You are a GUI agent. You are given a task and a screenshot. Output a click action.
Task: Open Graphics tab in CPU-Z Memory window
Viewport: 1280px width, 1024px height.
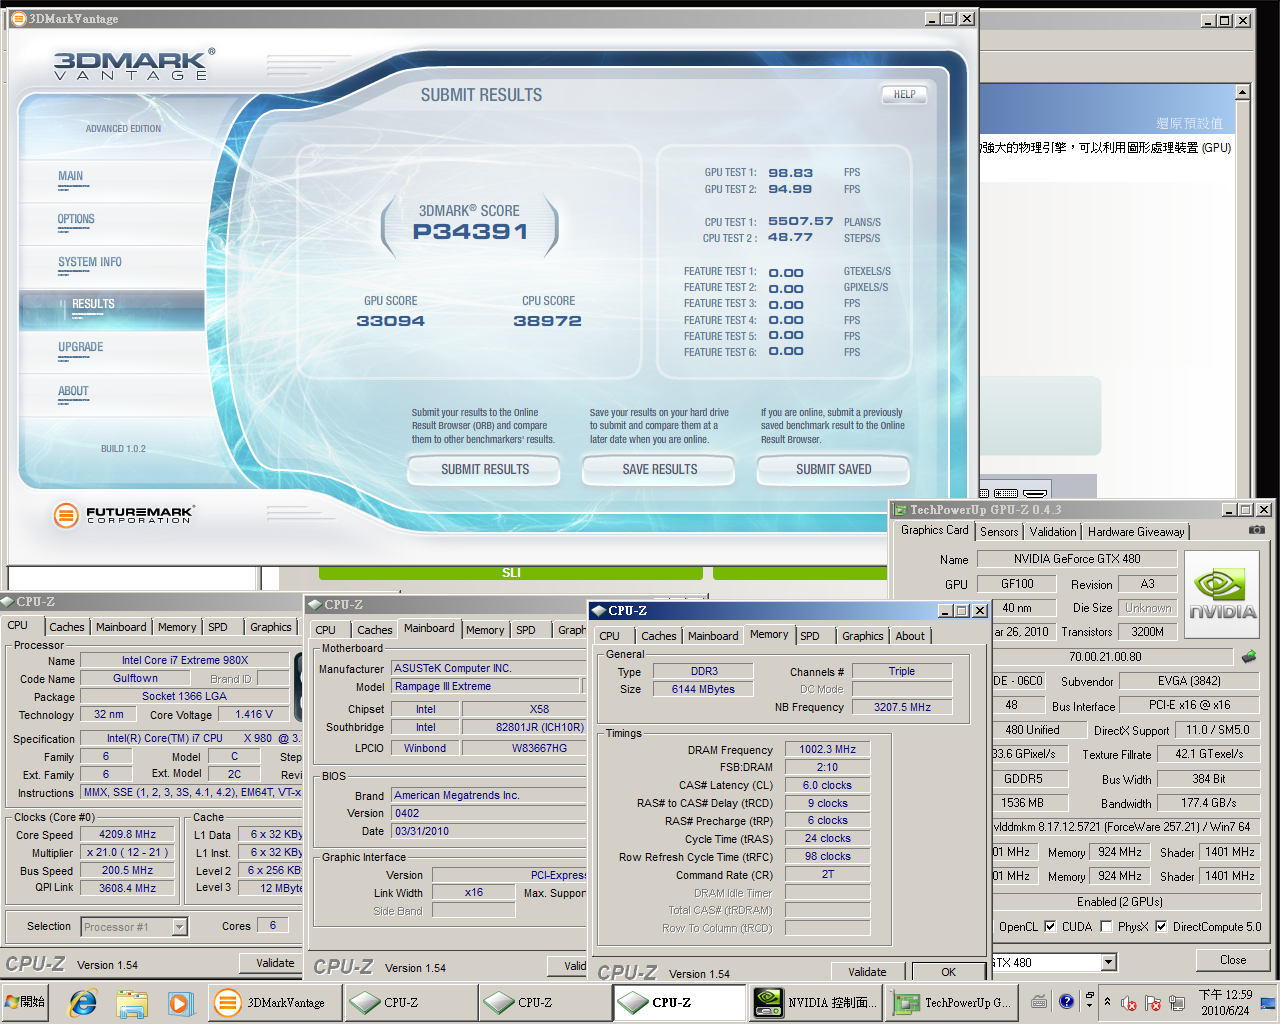862,636
